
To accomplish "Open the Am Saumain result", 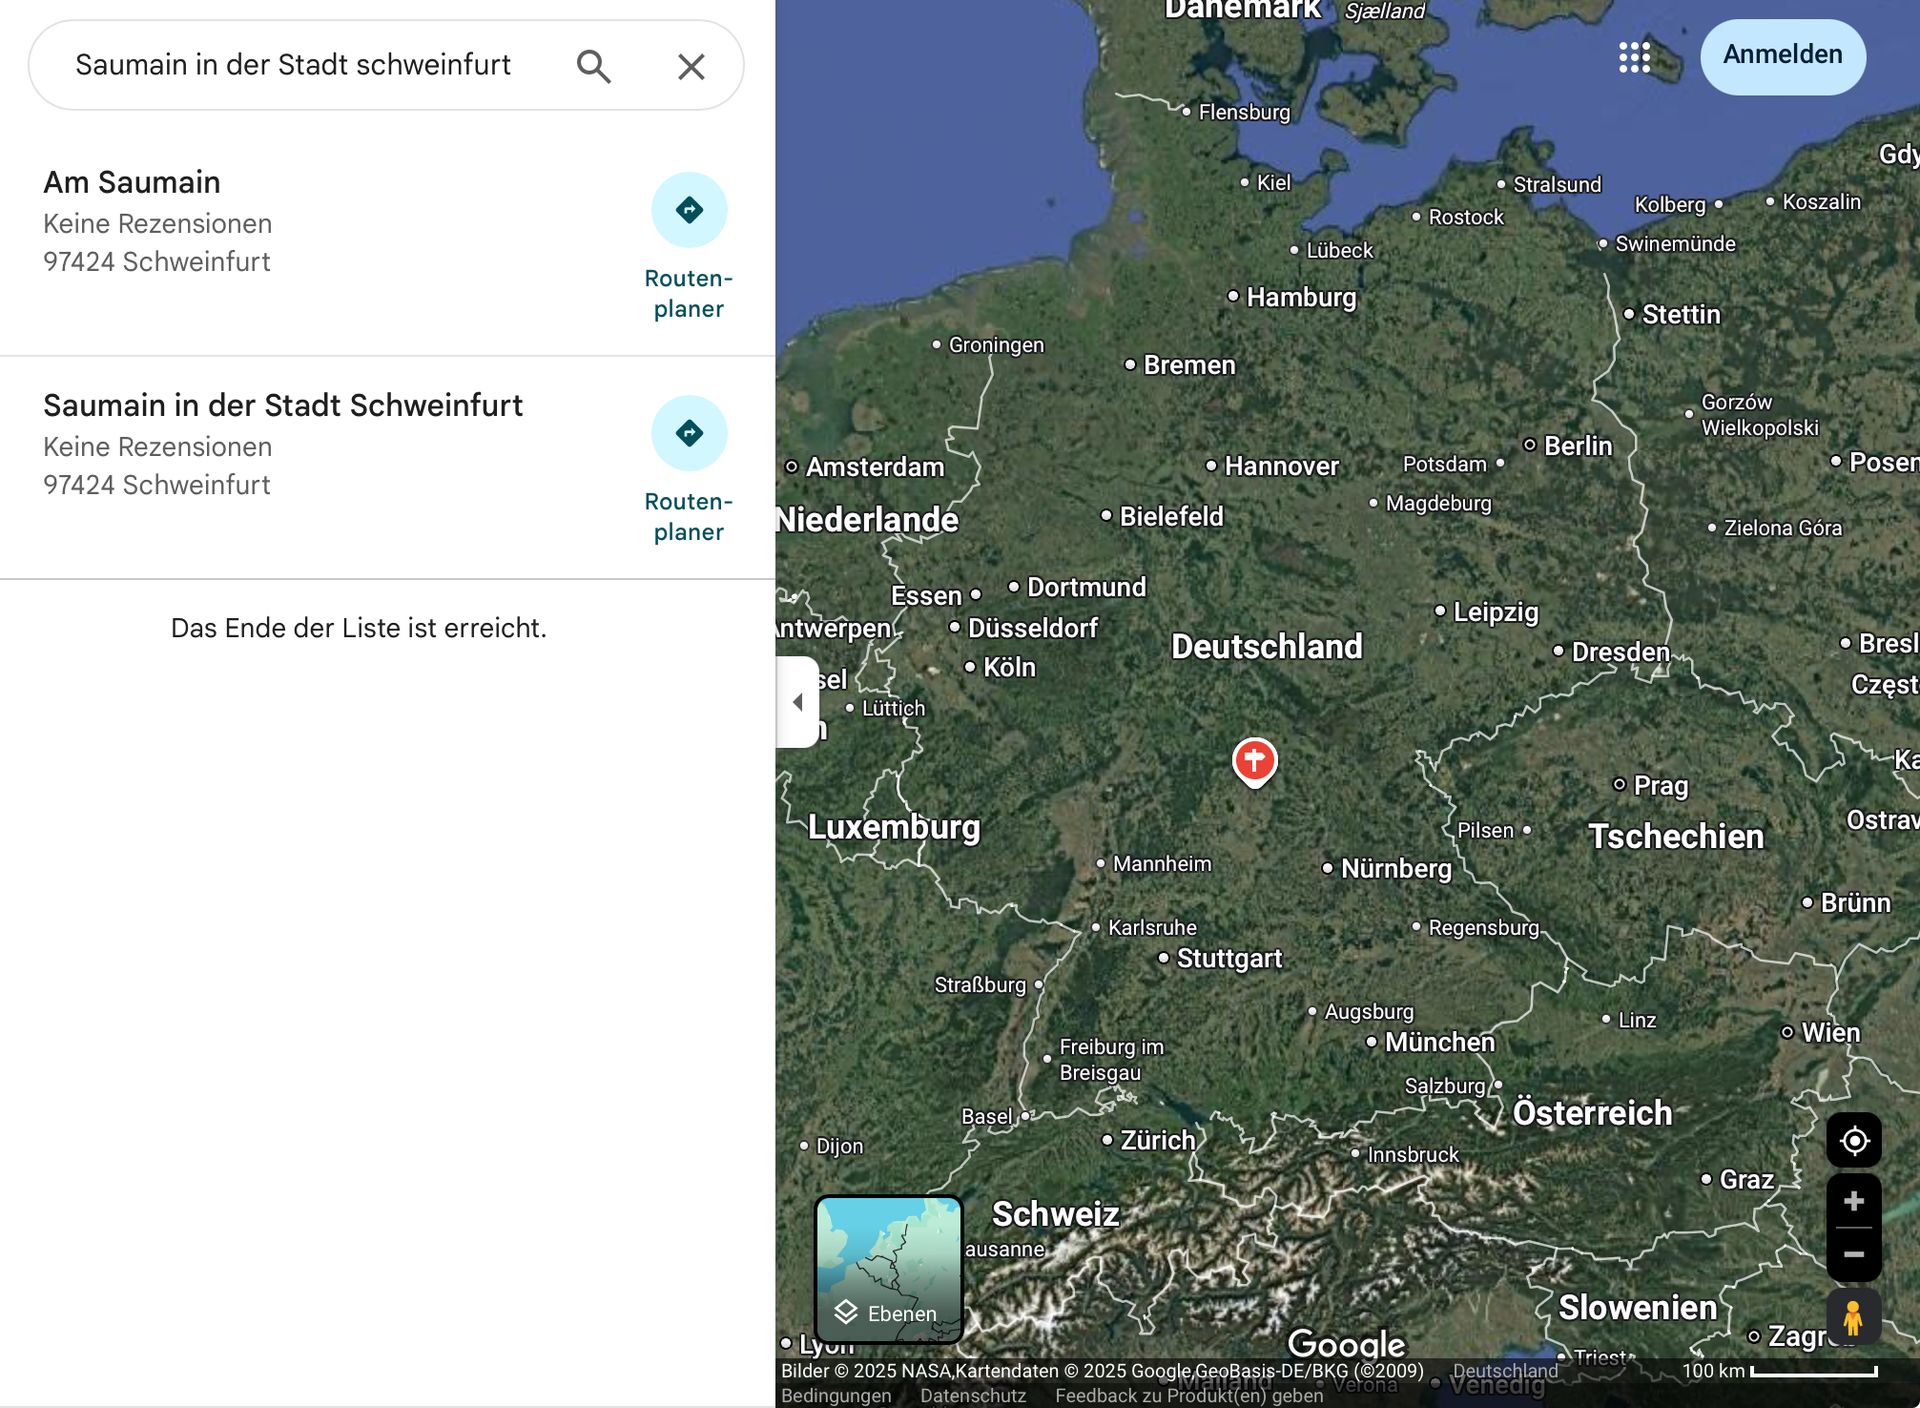I will pyautogui.click(x=132, y=183).
